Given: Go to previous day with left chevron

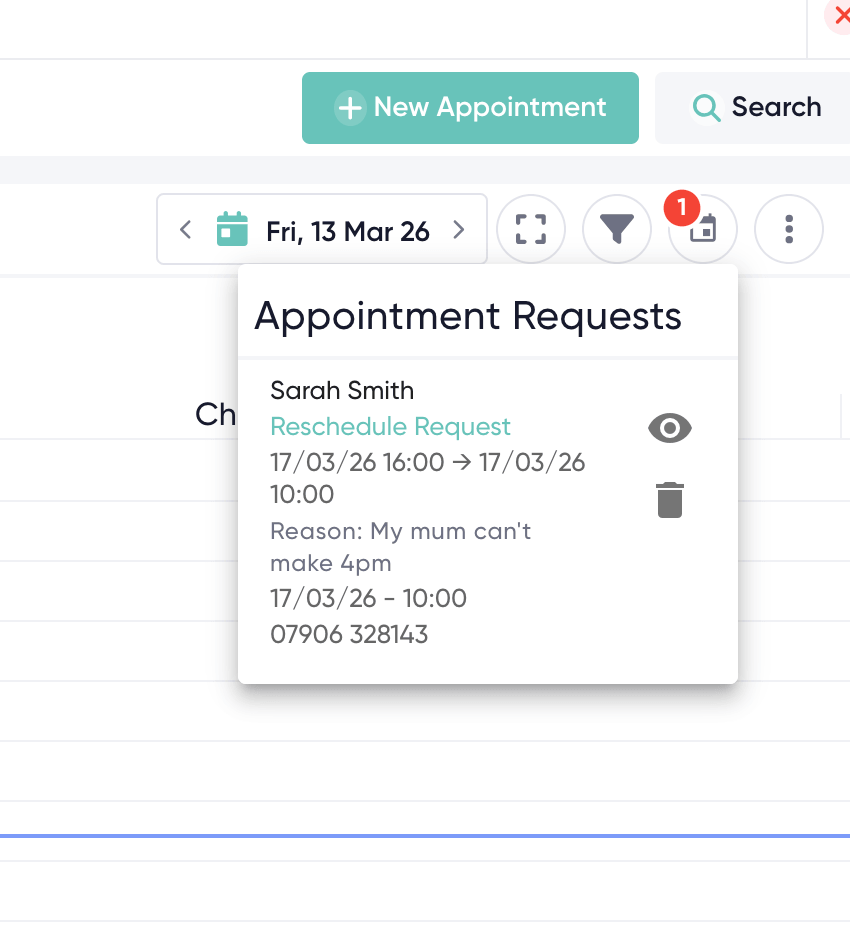Looking at the screenshot, I should click(185, 230).
